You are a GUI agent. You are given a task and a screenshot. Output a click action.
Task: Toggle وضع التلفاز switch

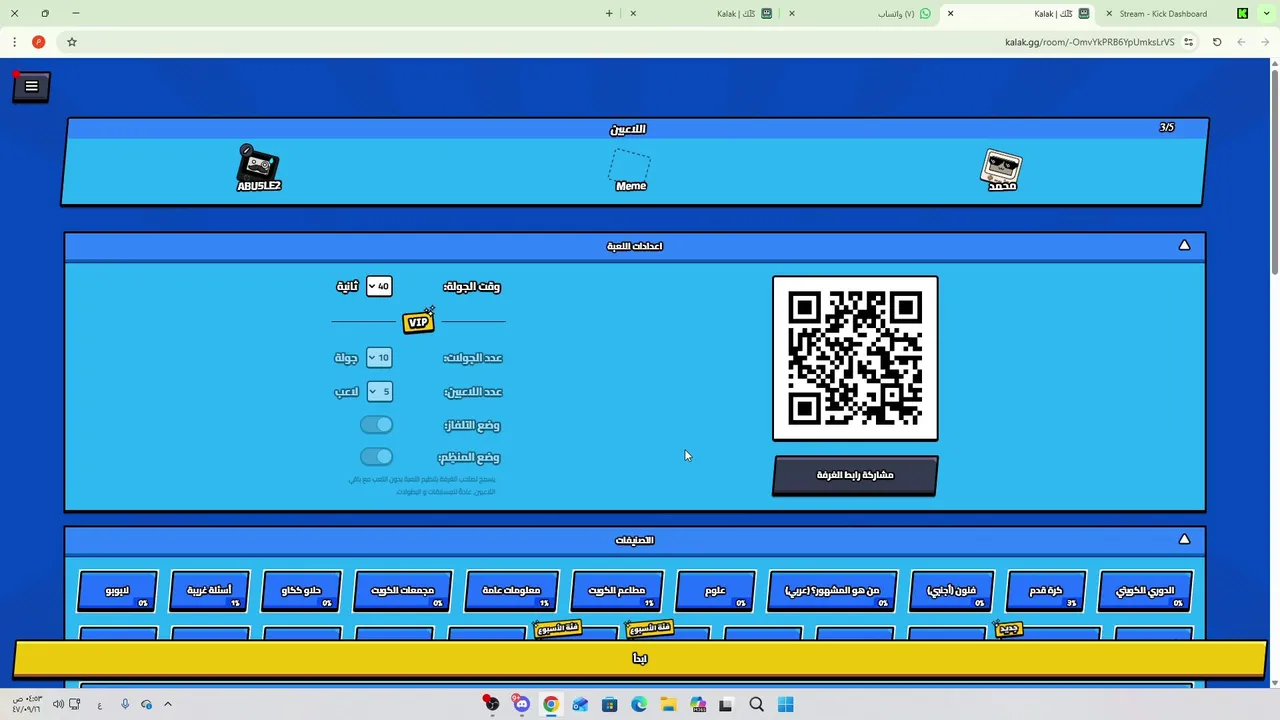point(377,425)
